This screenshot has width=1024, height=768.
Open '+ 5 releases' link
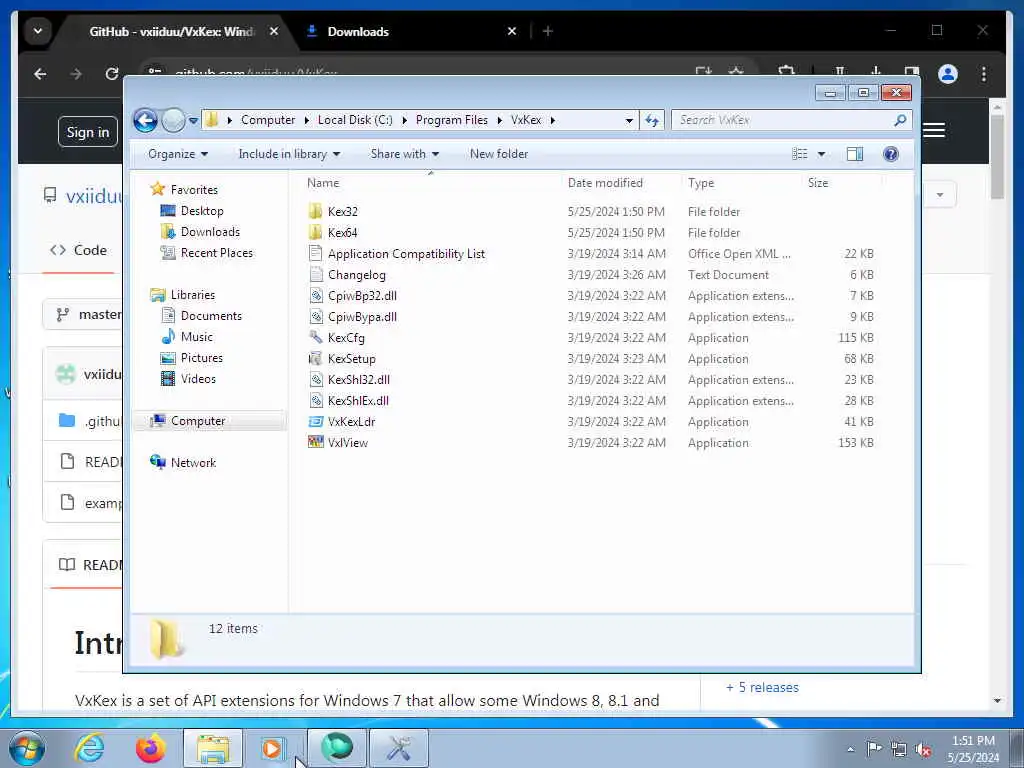pyautogui.click(x=762, y=688)
